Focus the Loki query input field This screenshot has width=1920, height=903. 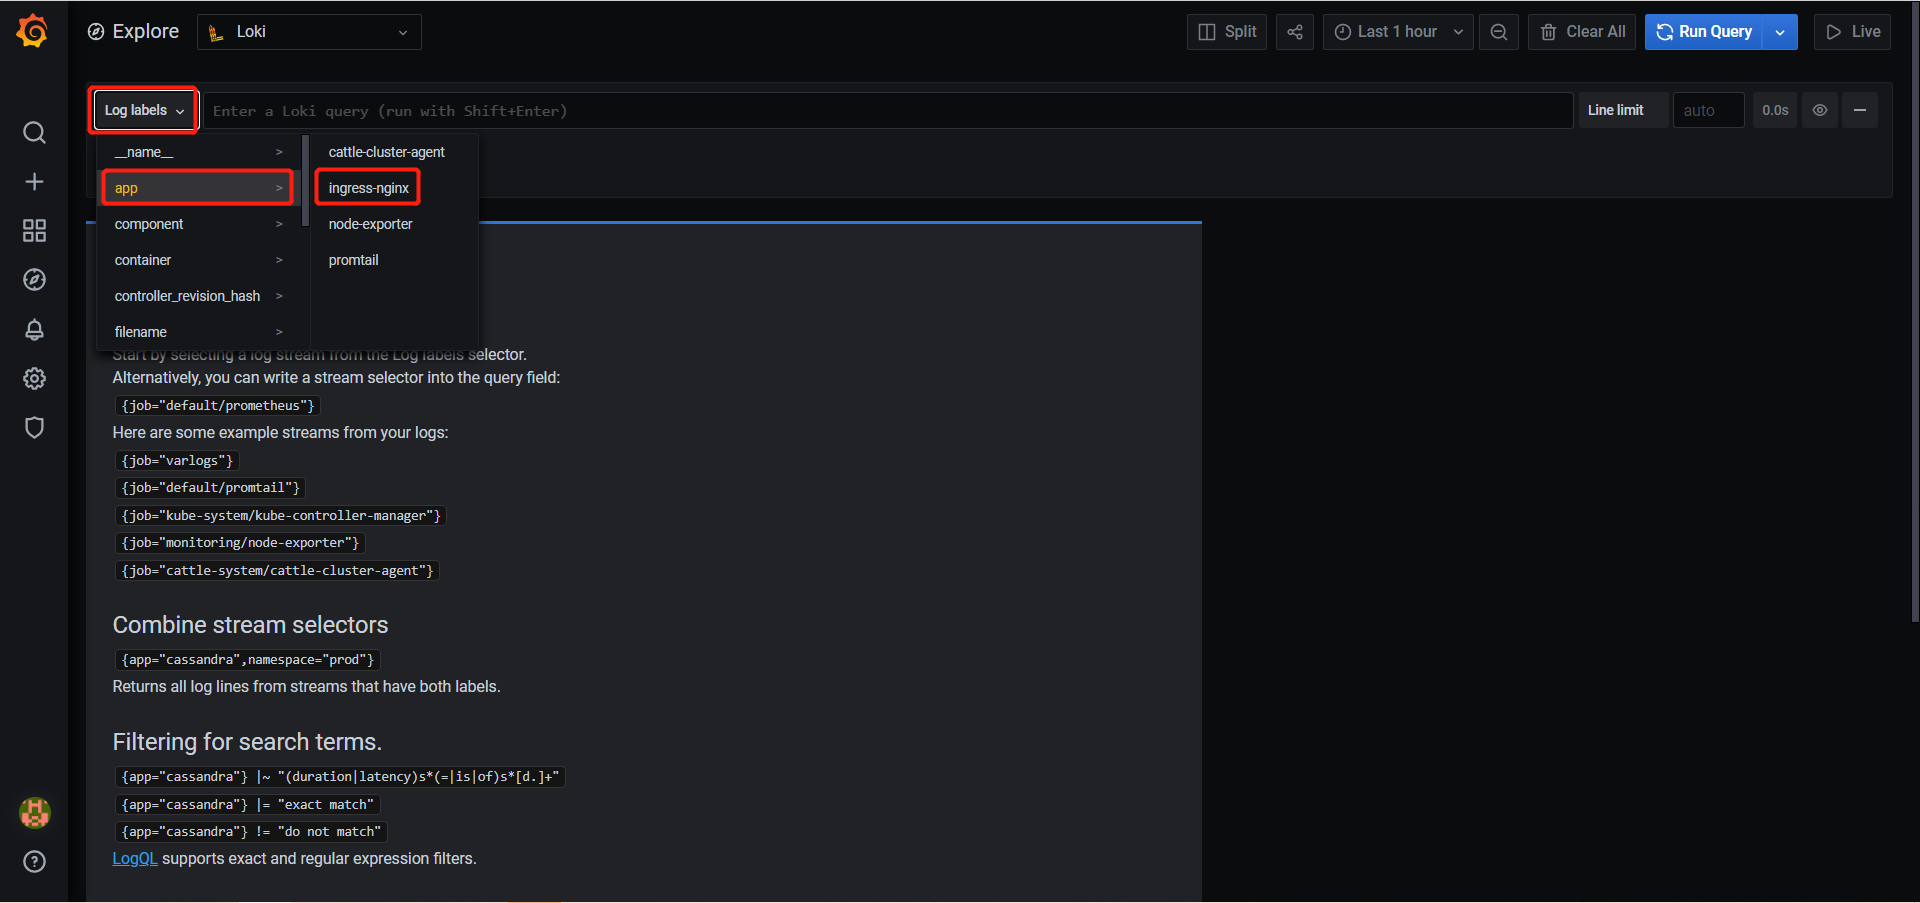click(x=888, y=110)
